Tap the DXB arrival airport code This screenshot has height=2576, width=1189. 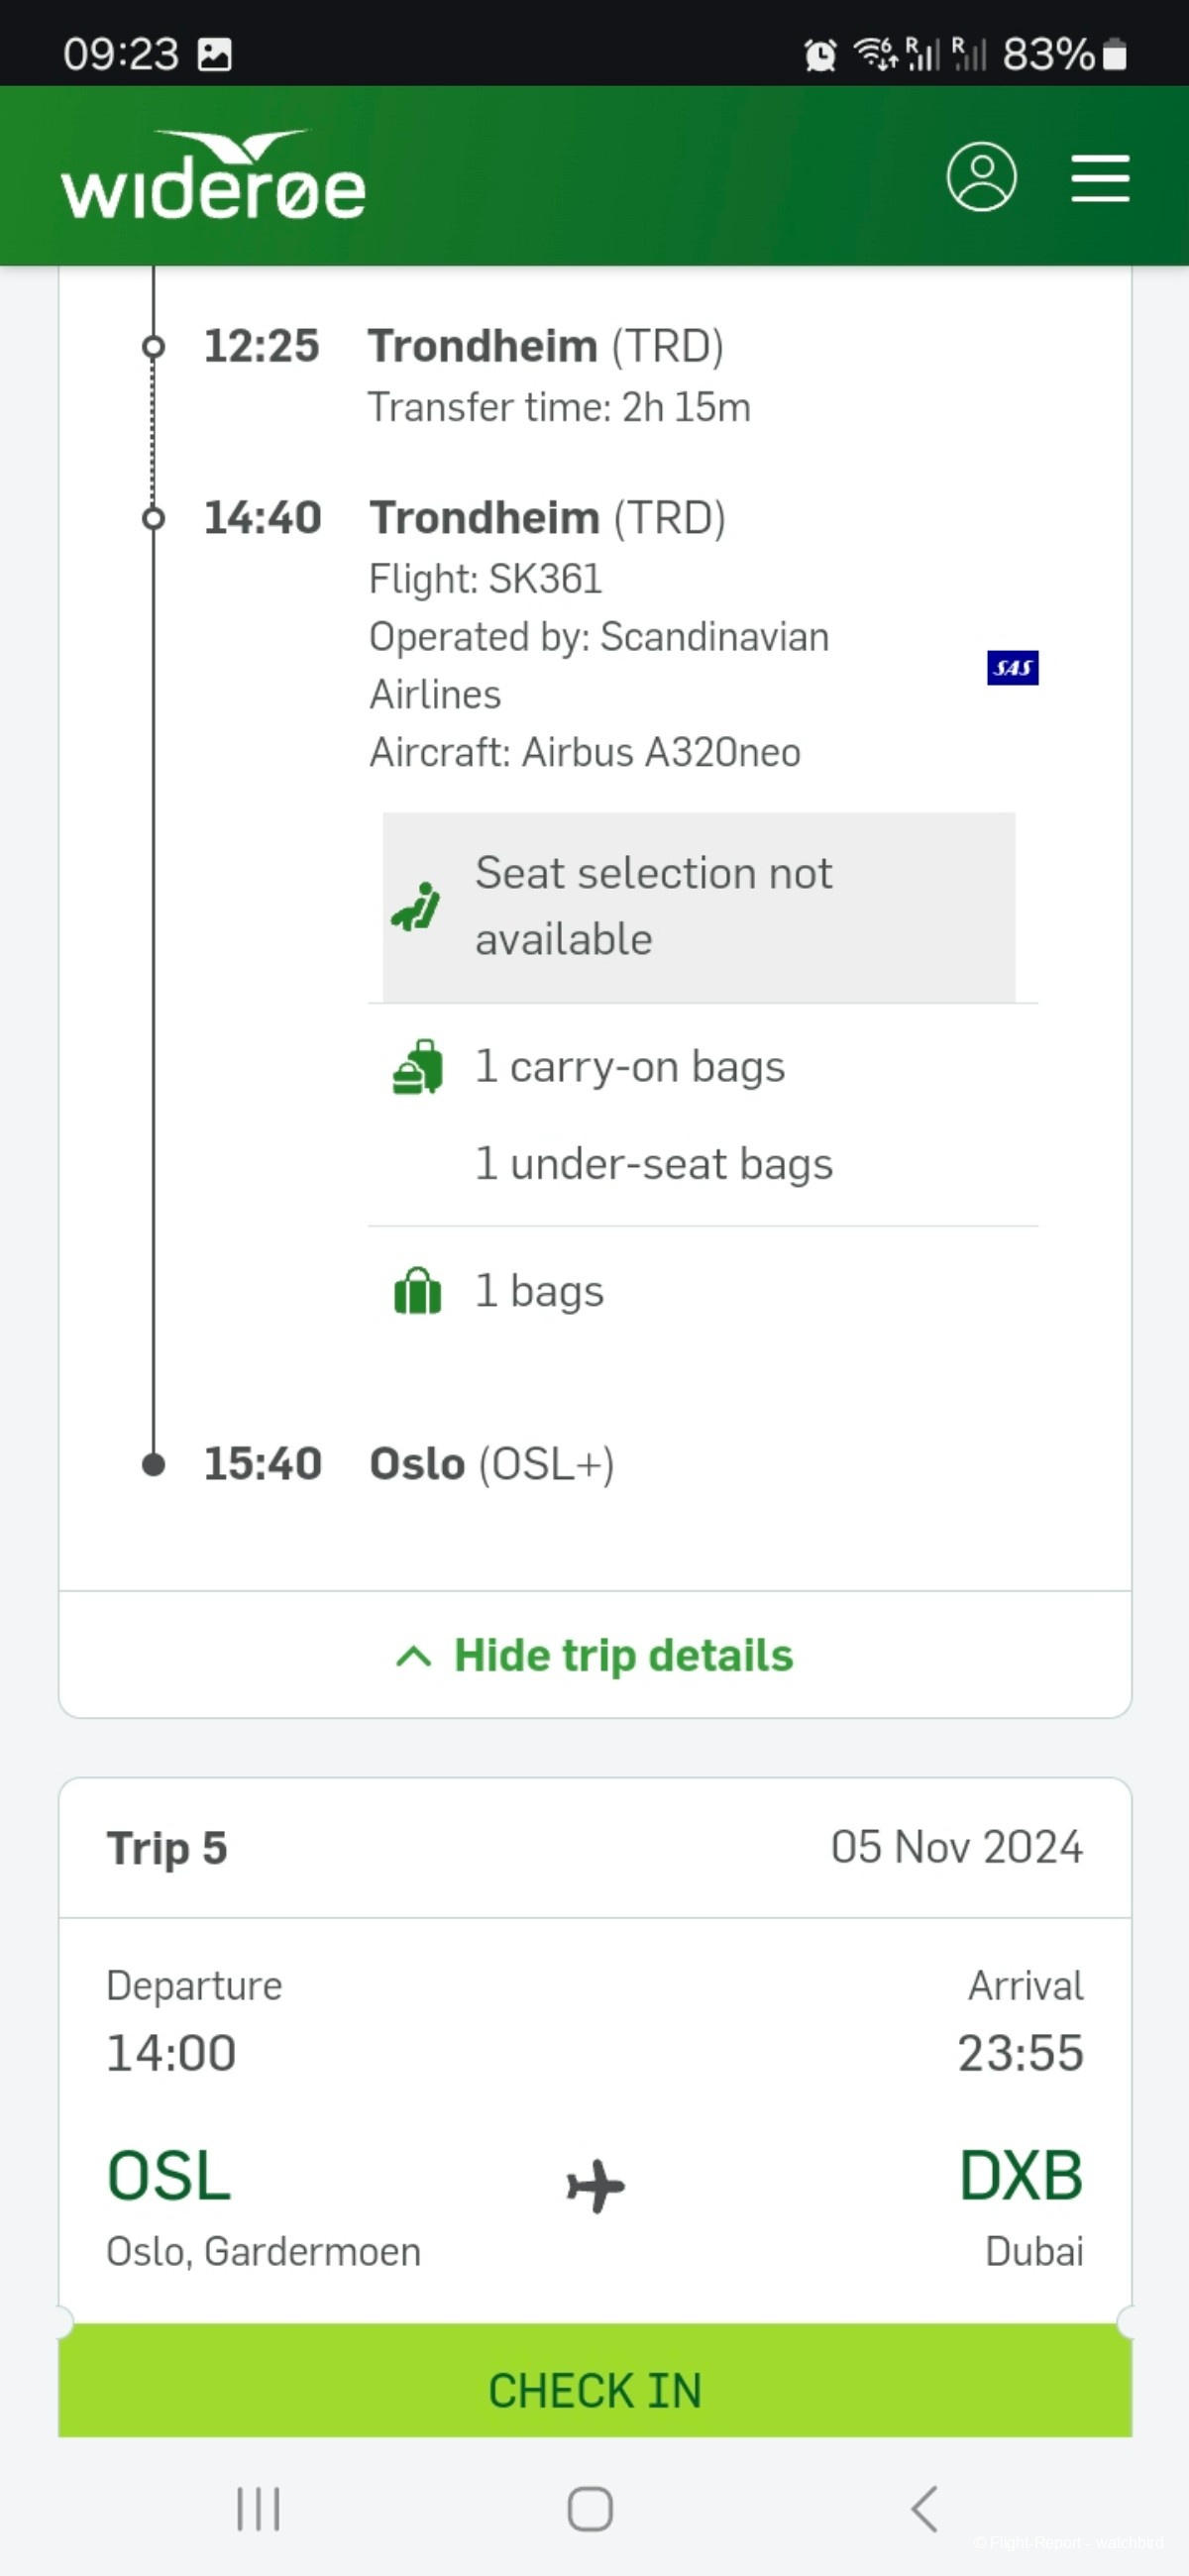1020,2176
